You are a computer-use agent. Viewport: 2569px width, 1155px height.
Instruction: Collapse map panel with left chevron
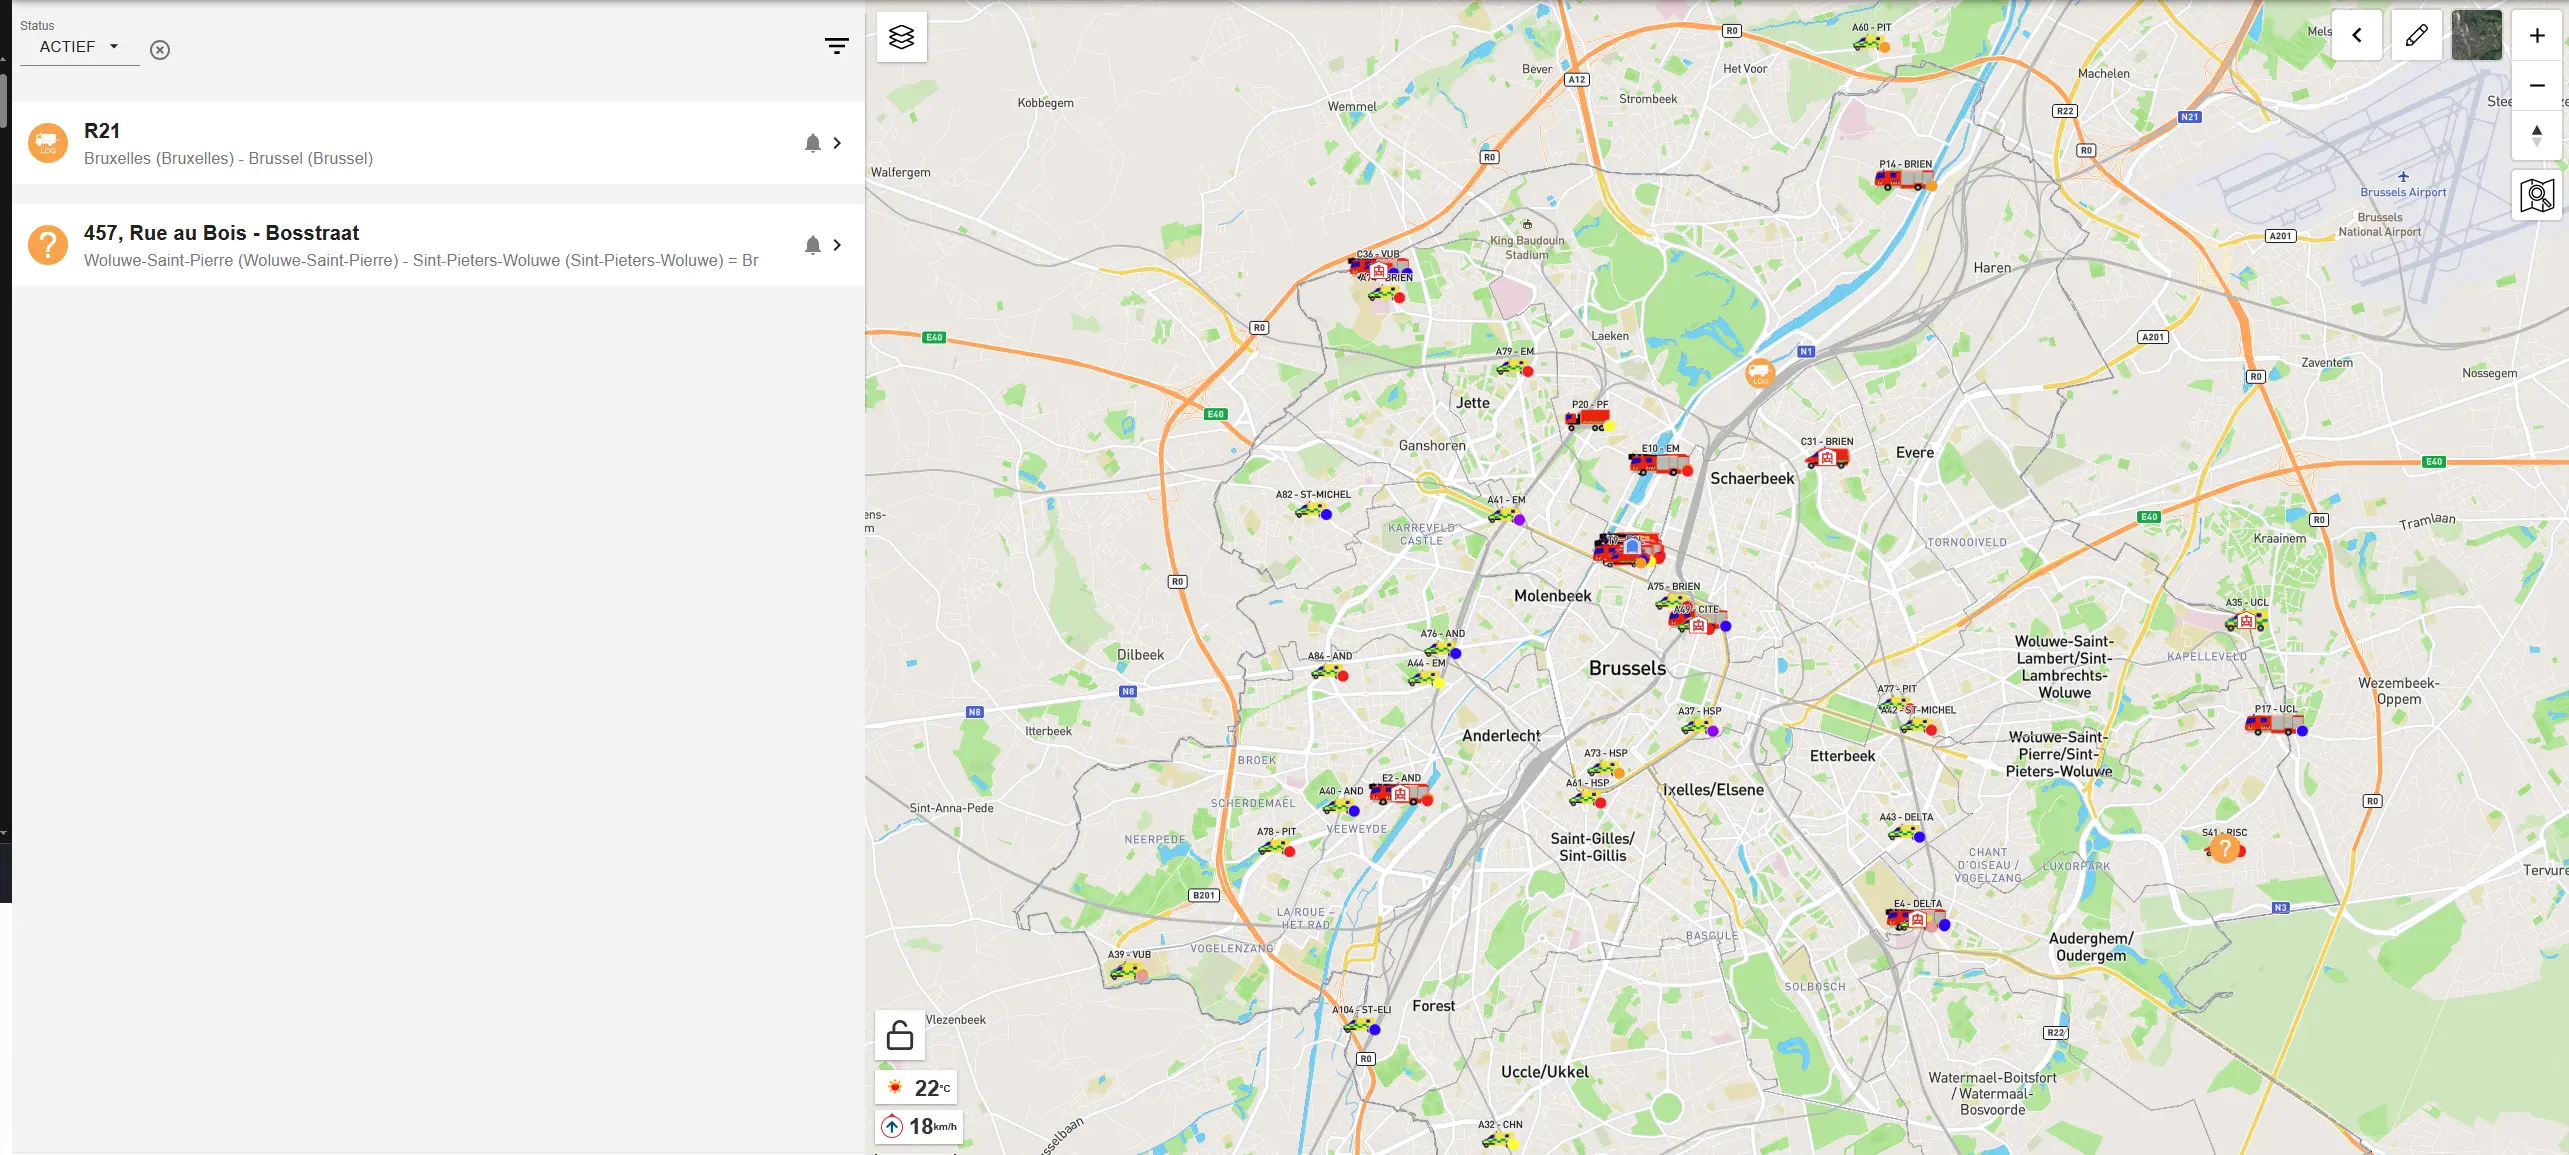pyautogui.click(x=2356, y=36)
